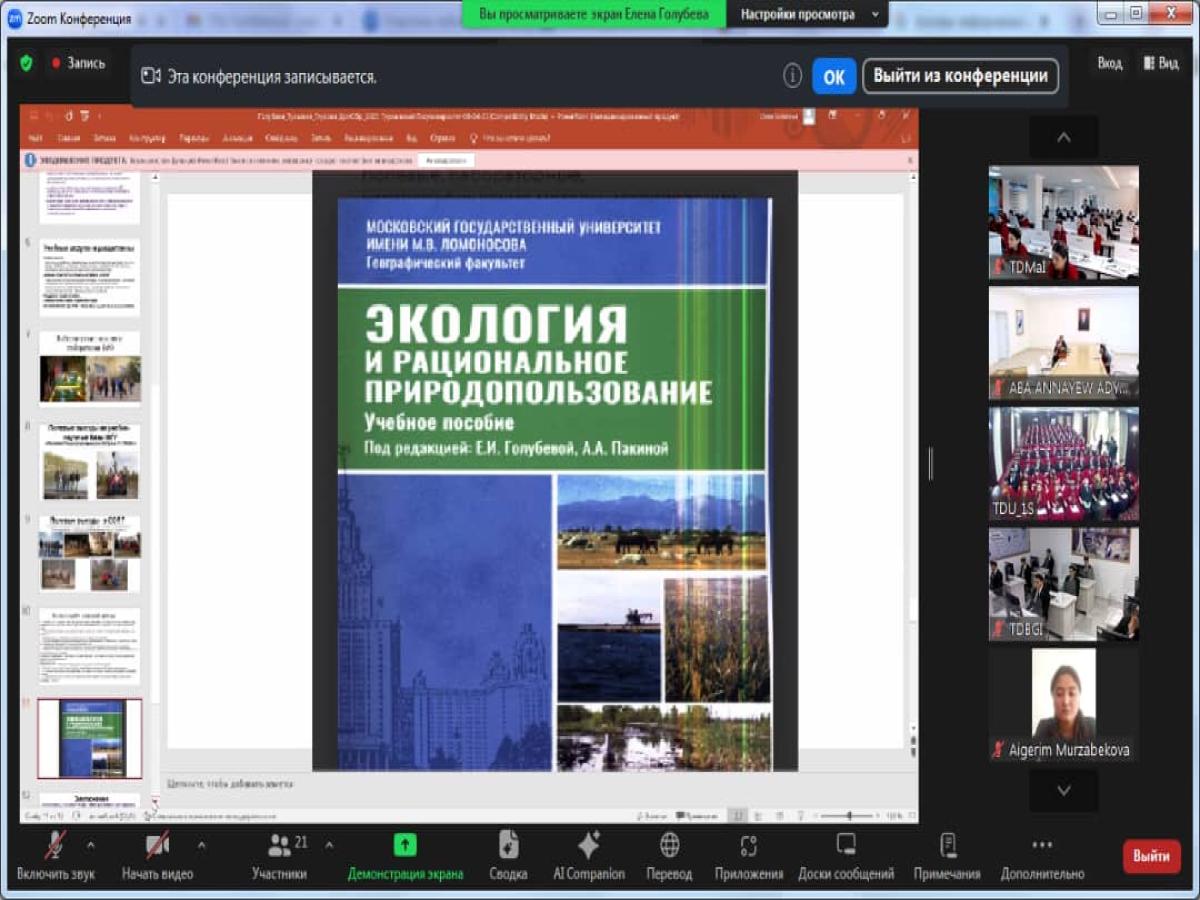Image resolution: width=1200 pixels, height=900 pixels.
Task: Select the TDBGI participant video
Action: pyautogui.click(x=1064, y=584)
